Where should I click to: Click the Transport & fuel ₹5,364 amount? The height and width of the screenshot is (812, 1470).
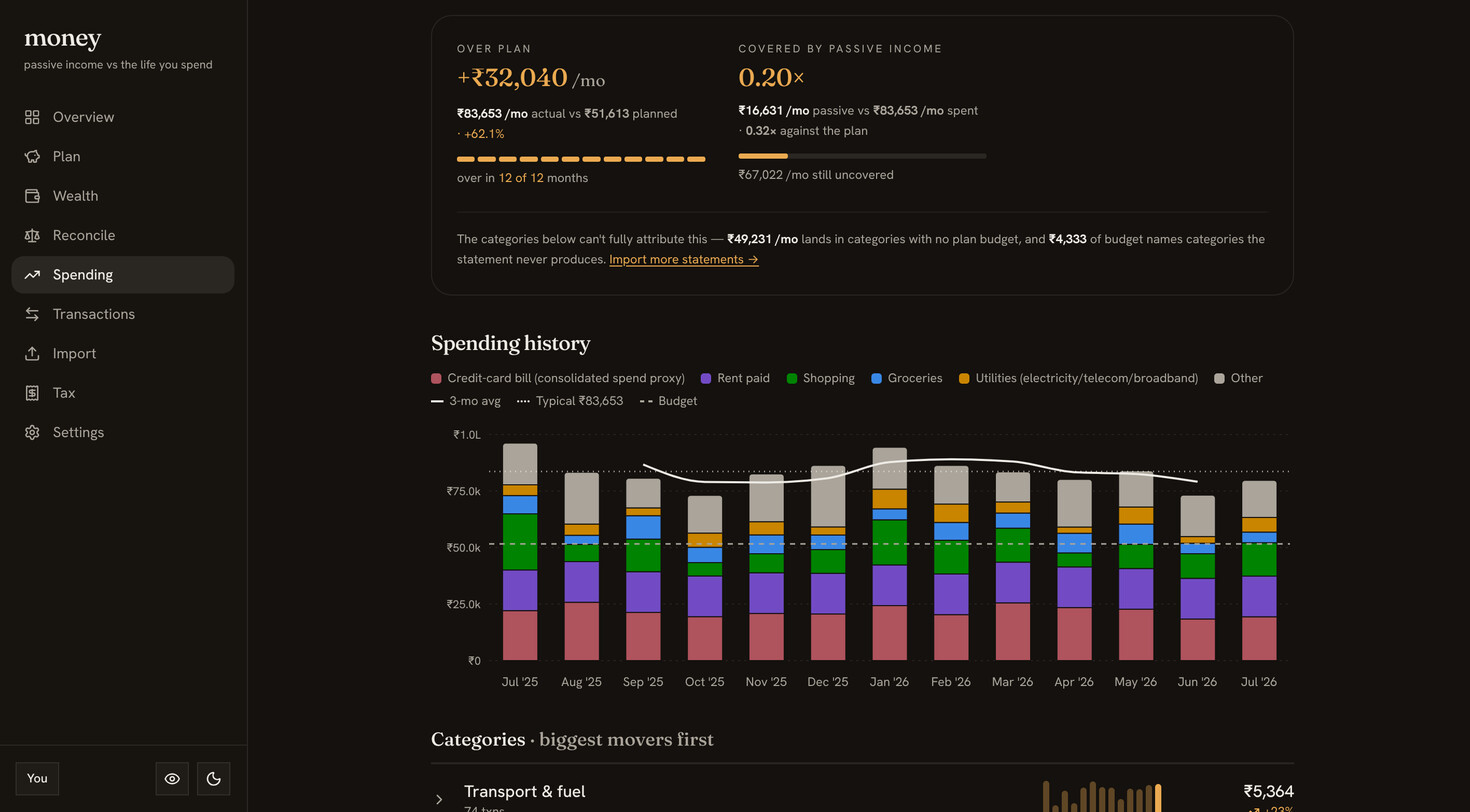tap(1268, 792)
